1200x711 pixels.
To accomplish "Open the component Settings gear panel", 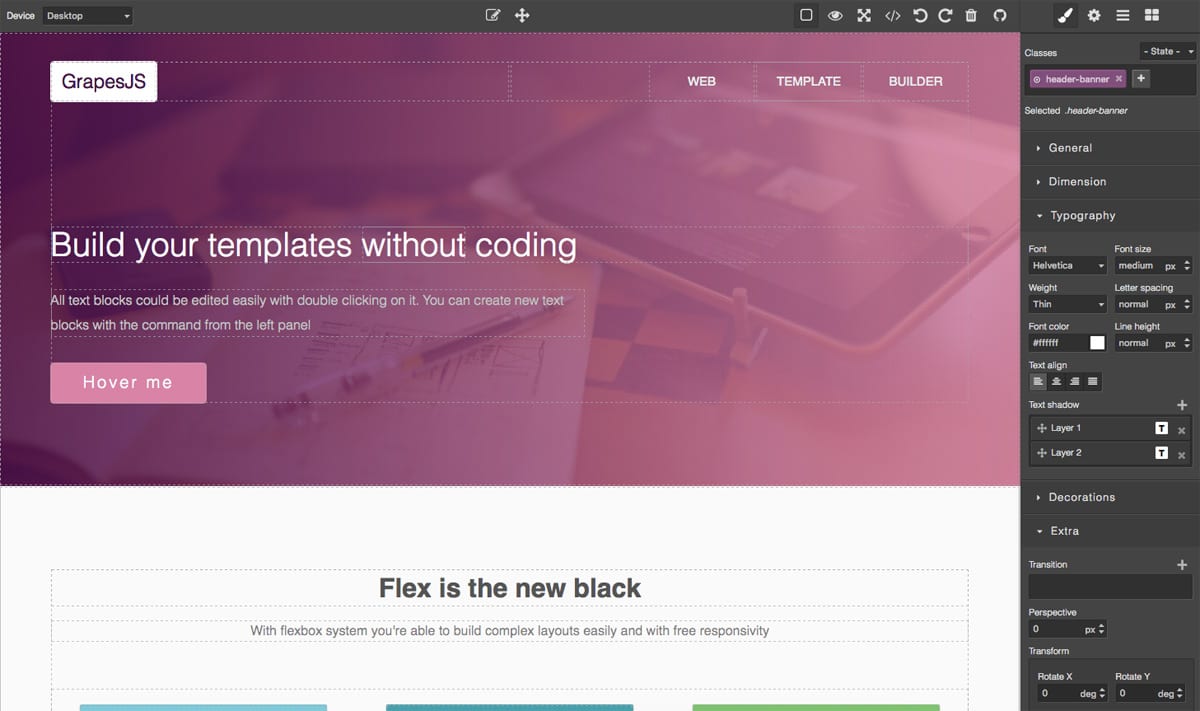I will coord(1094,16).
